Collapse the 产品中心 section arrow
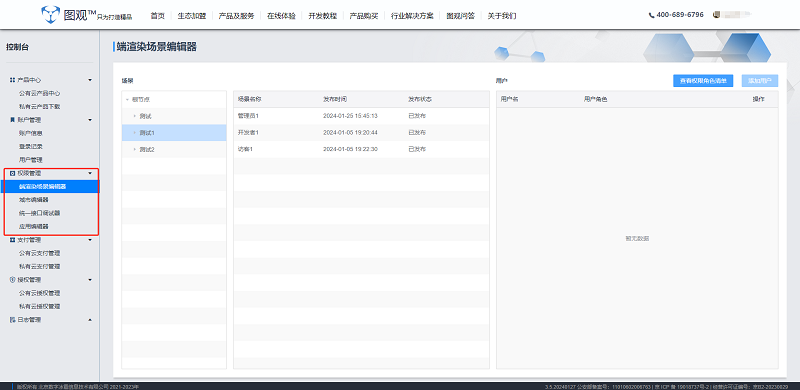This screenshot has width=800, height=390. [90, 80]
